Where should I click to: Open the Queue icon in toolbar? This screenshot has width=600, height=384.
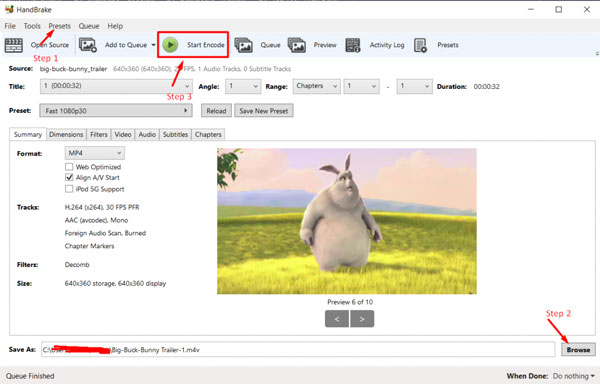[x=243, y=45]
